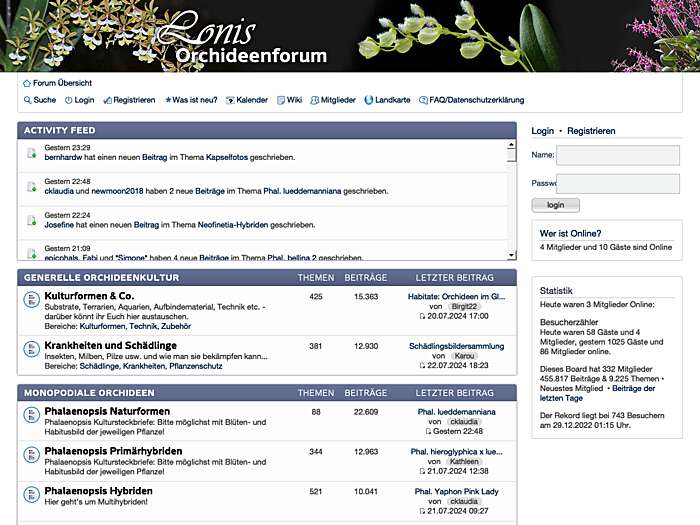Click last-post icon next to 22.07.2024 18:23
The image size is (700, 525).
[x=422, y=366]
